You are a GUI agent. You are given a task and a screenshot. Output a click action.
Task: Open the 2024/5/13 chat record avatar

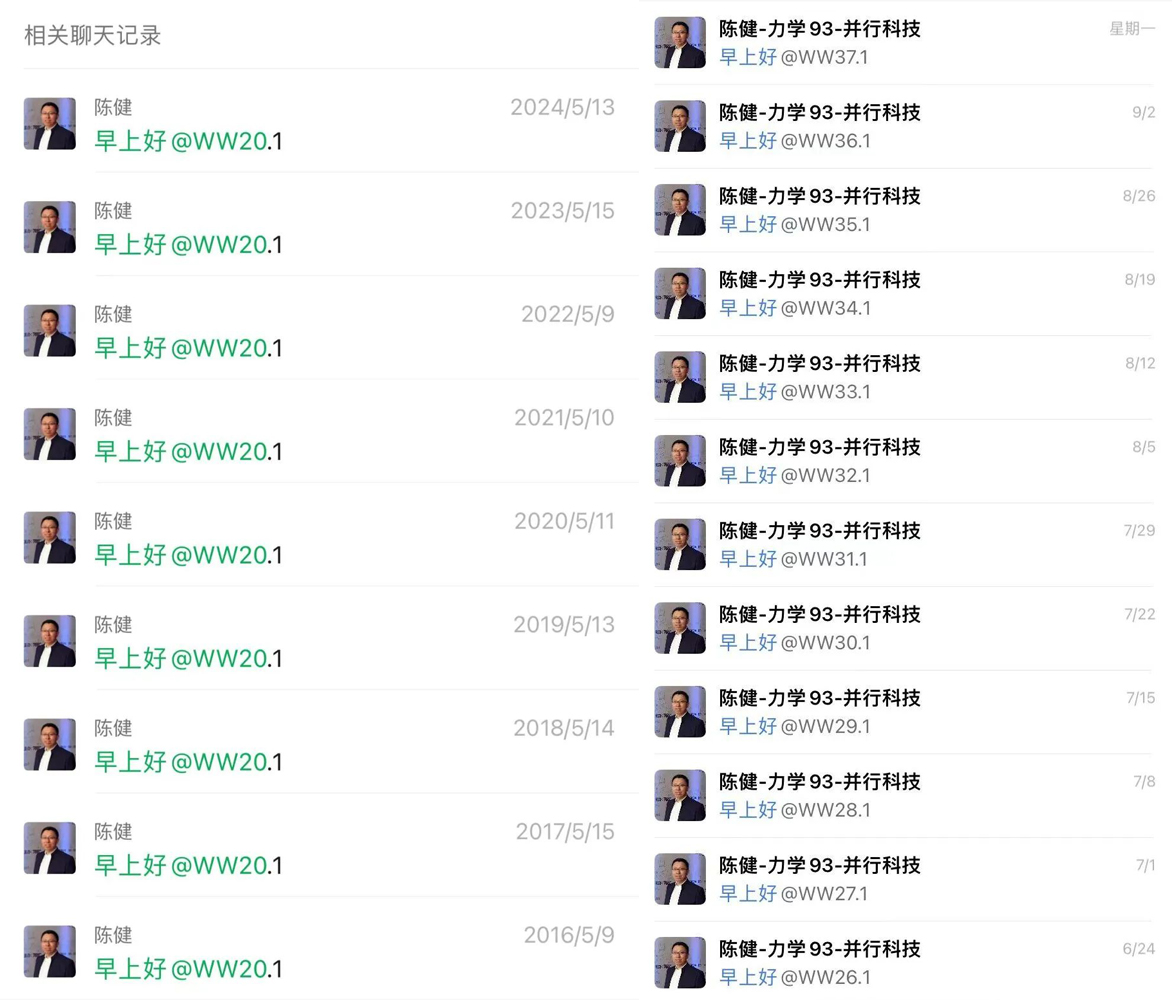[x=49, y=123]
